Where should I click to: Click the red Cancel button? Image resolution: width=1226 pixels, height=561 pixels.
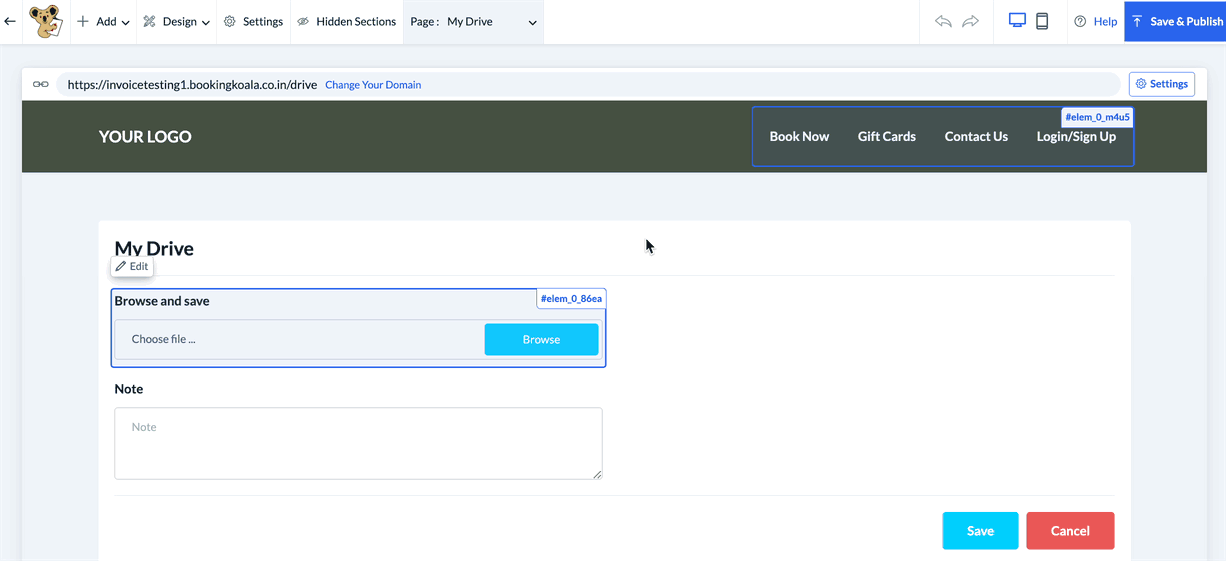point(1070,531)
